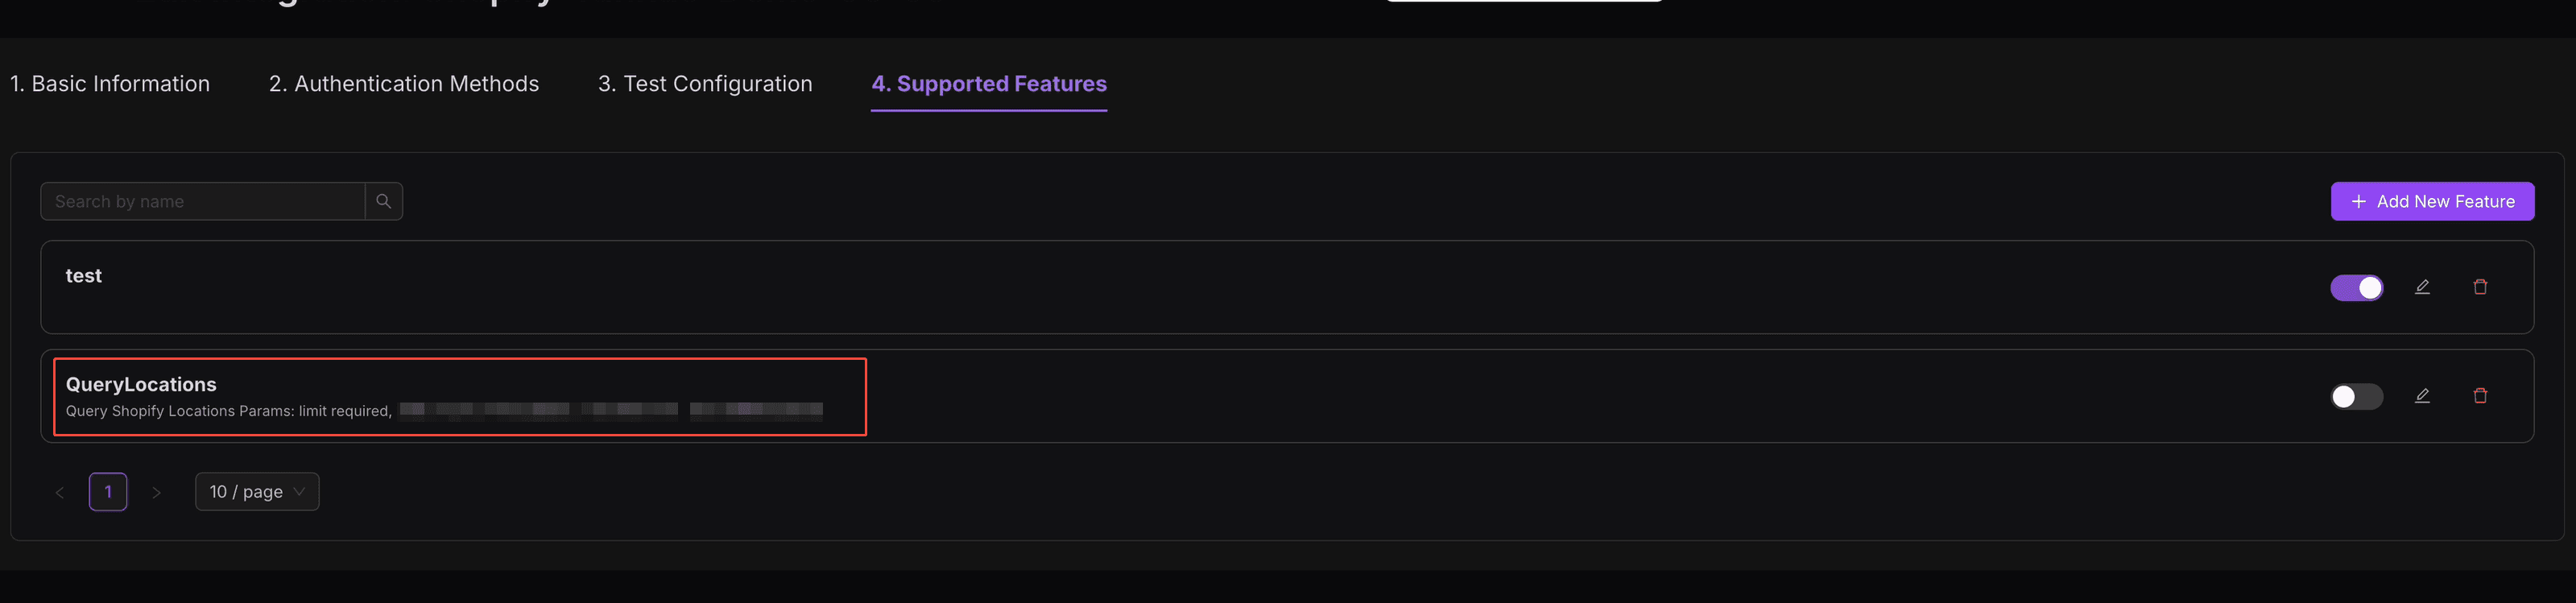Delete the test feature via trash icon
Image resolution: width=2576 pixels, height=603 pixels.
tap(2480, 287)
